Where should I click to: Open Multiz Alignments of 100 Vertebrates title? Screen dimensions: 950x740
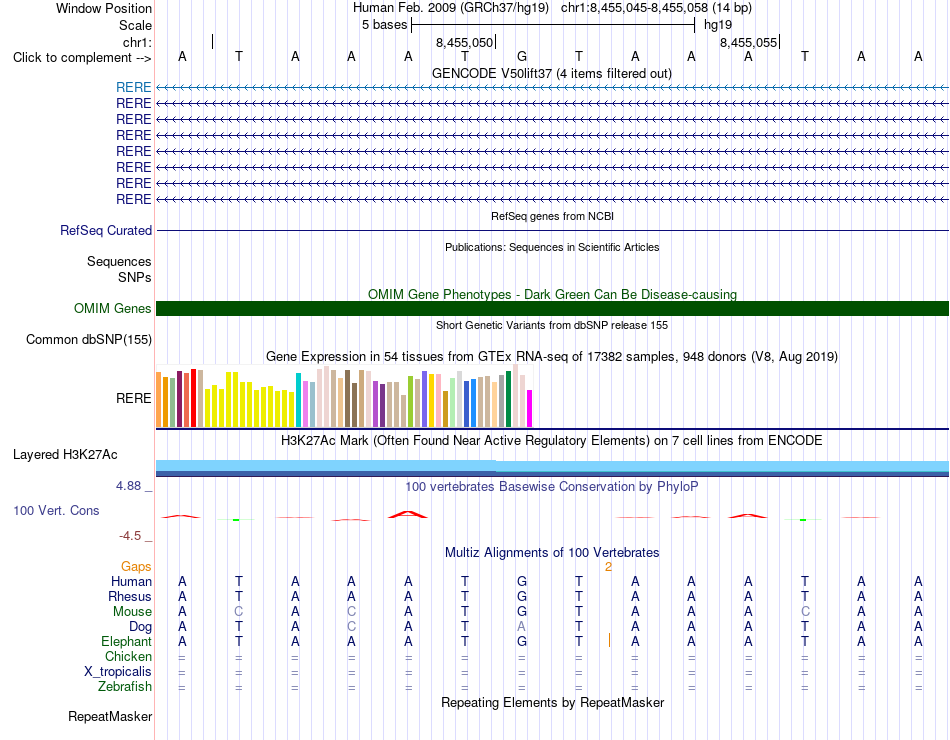pyautogui.click(x=552, y=553)
